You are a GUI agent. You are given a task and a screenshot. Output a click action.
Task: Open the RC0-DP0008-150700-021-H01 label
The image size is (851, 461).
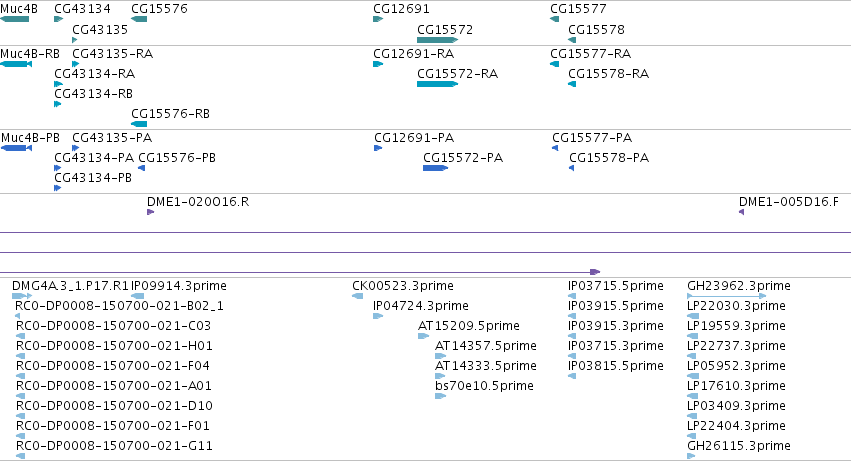pyautogui.click(x=114, y=346)
